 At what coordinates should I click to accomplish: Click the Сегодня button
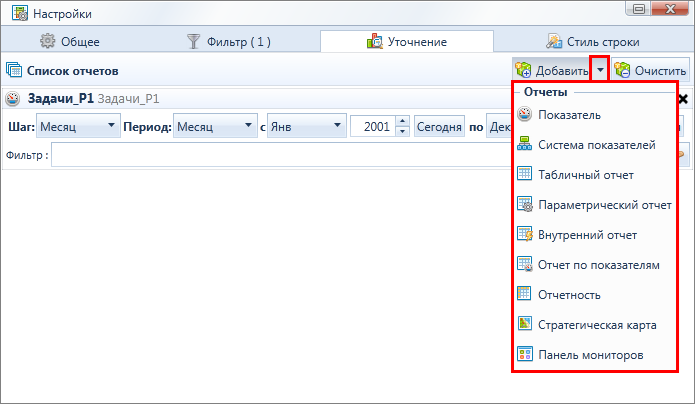point(439,127)
